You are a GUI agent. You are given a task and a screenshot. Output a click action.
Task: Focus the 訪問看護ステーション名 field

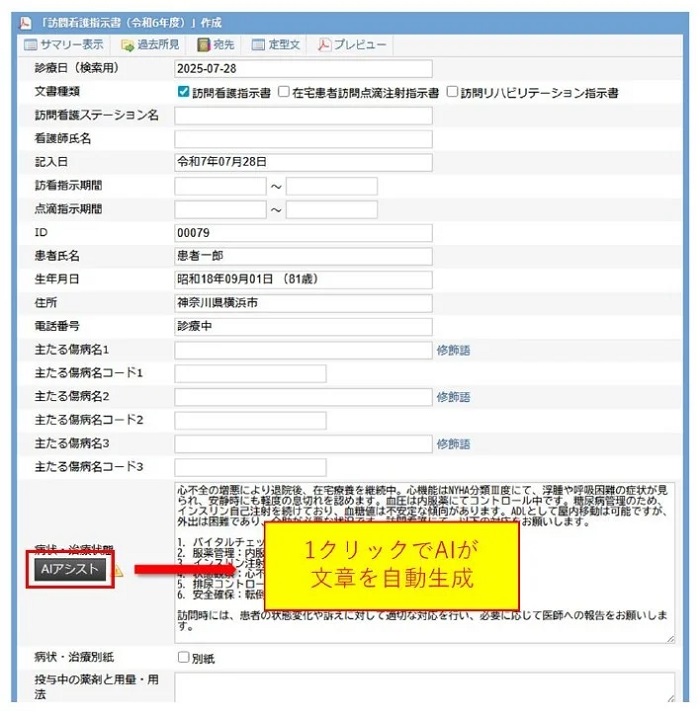tap(303, 116)
